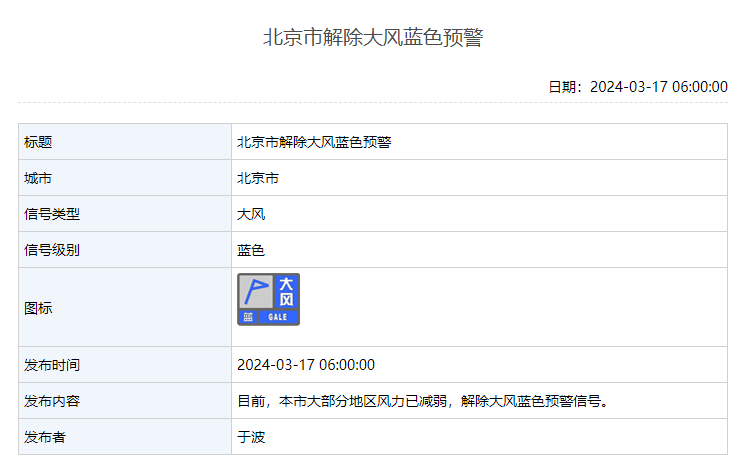Viewport: 741px width, 469px height.
Task: Click the publish time value in the 发布时间 row
Action: 306,365
